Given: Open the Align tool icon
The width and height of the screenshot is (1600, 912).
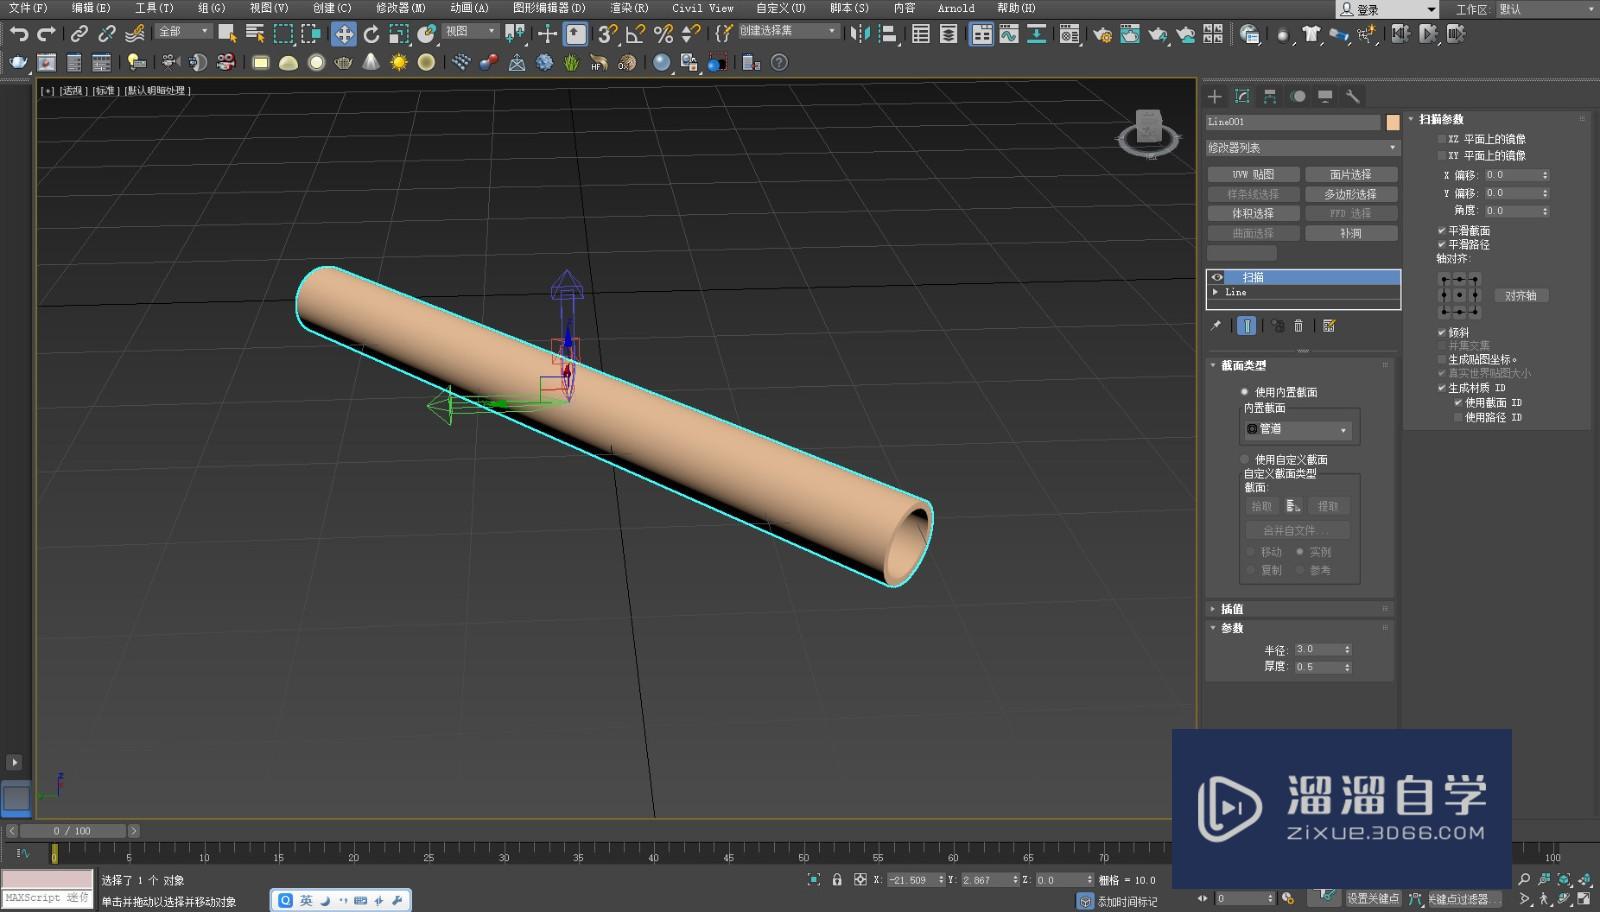Looking at the screenshot, I should (x=887, y=34).
